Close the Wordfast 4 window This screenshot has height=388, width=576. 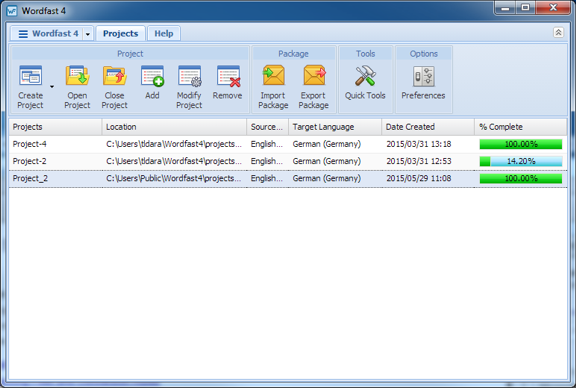[553, 8]
